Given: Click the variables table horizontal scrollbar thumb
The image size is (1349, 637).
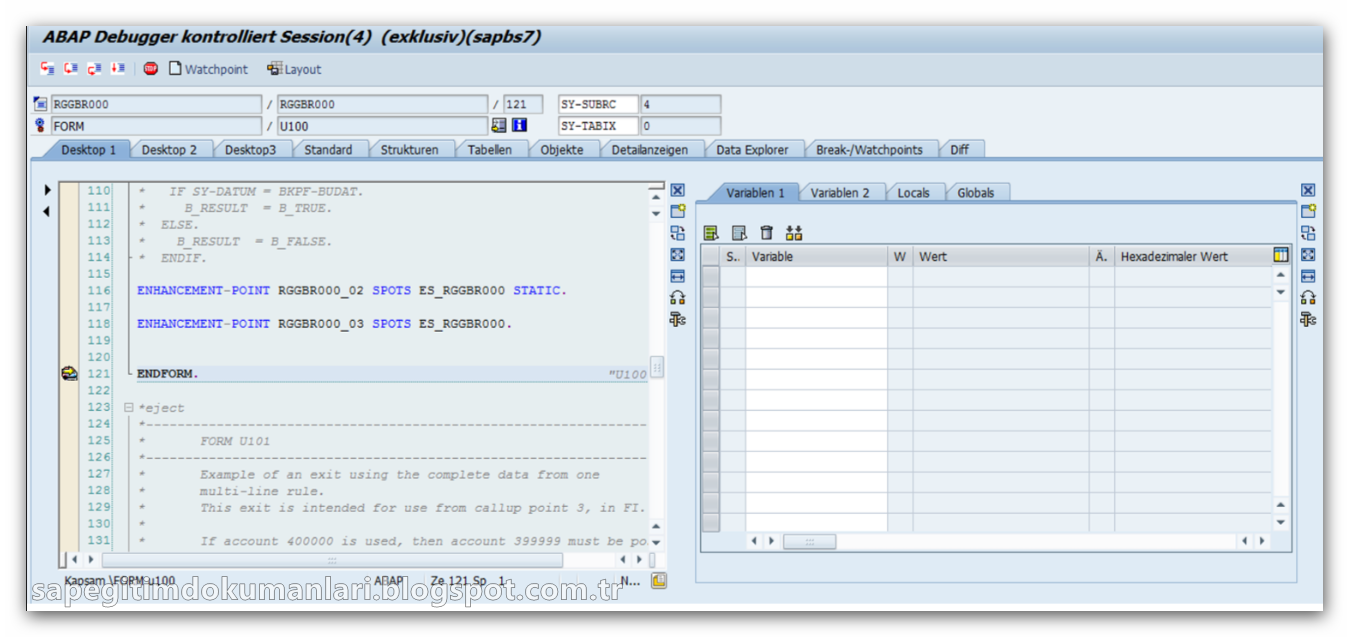Looking at the screenshot, I should point(809,541).
